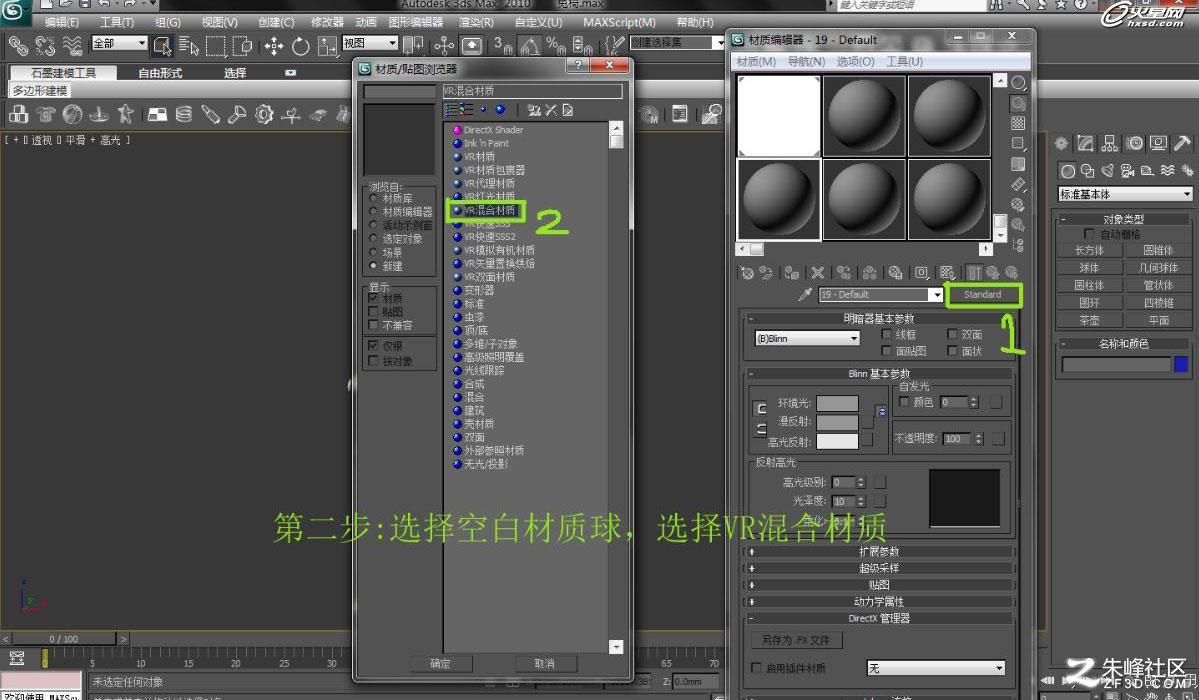The image size is (1199, 700).
Task: Activate the Select Object tool
Action: click(161, 46)
